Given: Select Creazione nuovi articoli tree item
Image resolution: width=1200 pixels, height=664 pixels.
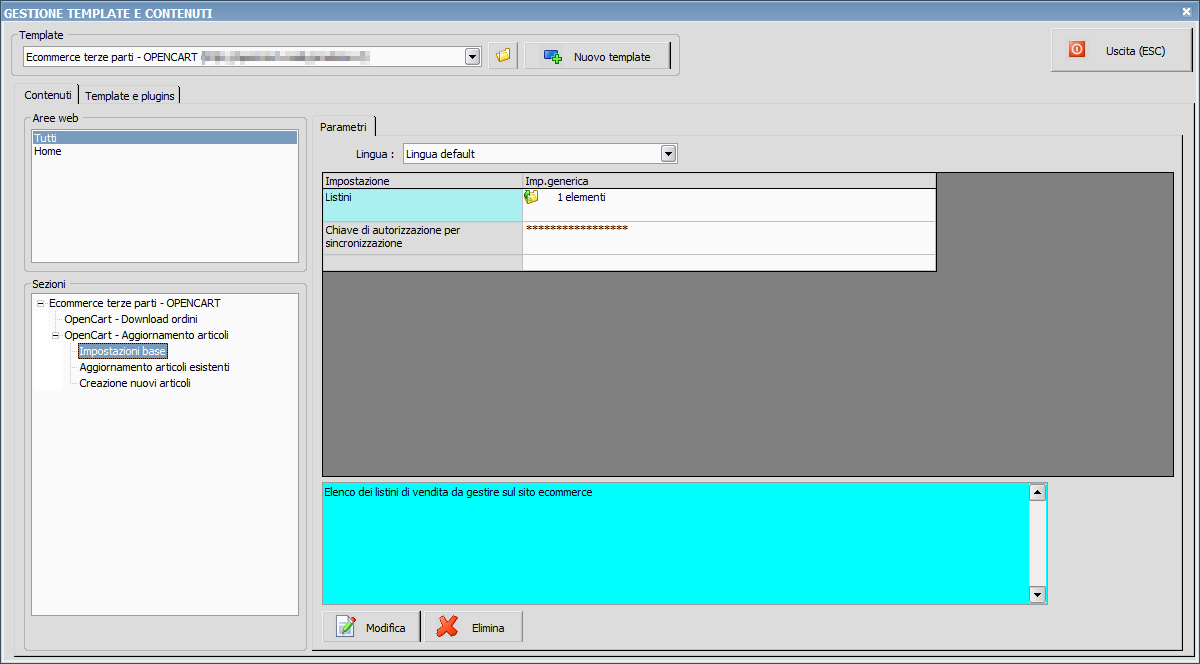Looking at the screenshot, I should (x=135, y=383).
